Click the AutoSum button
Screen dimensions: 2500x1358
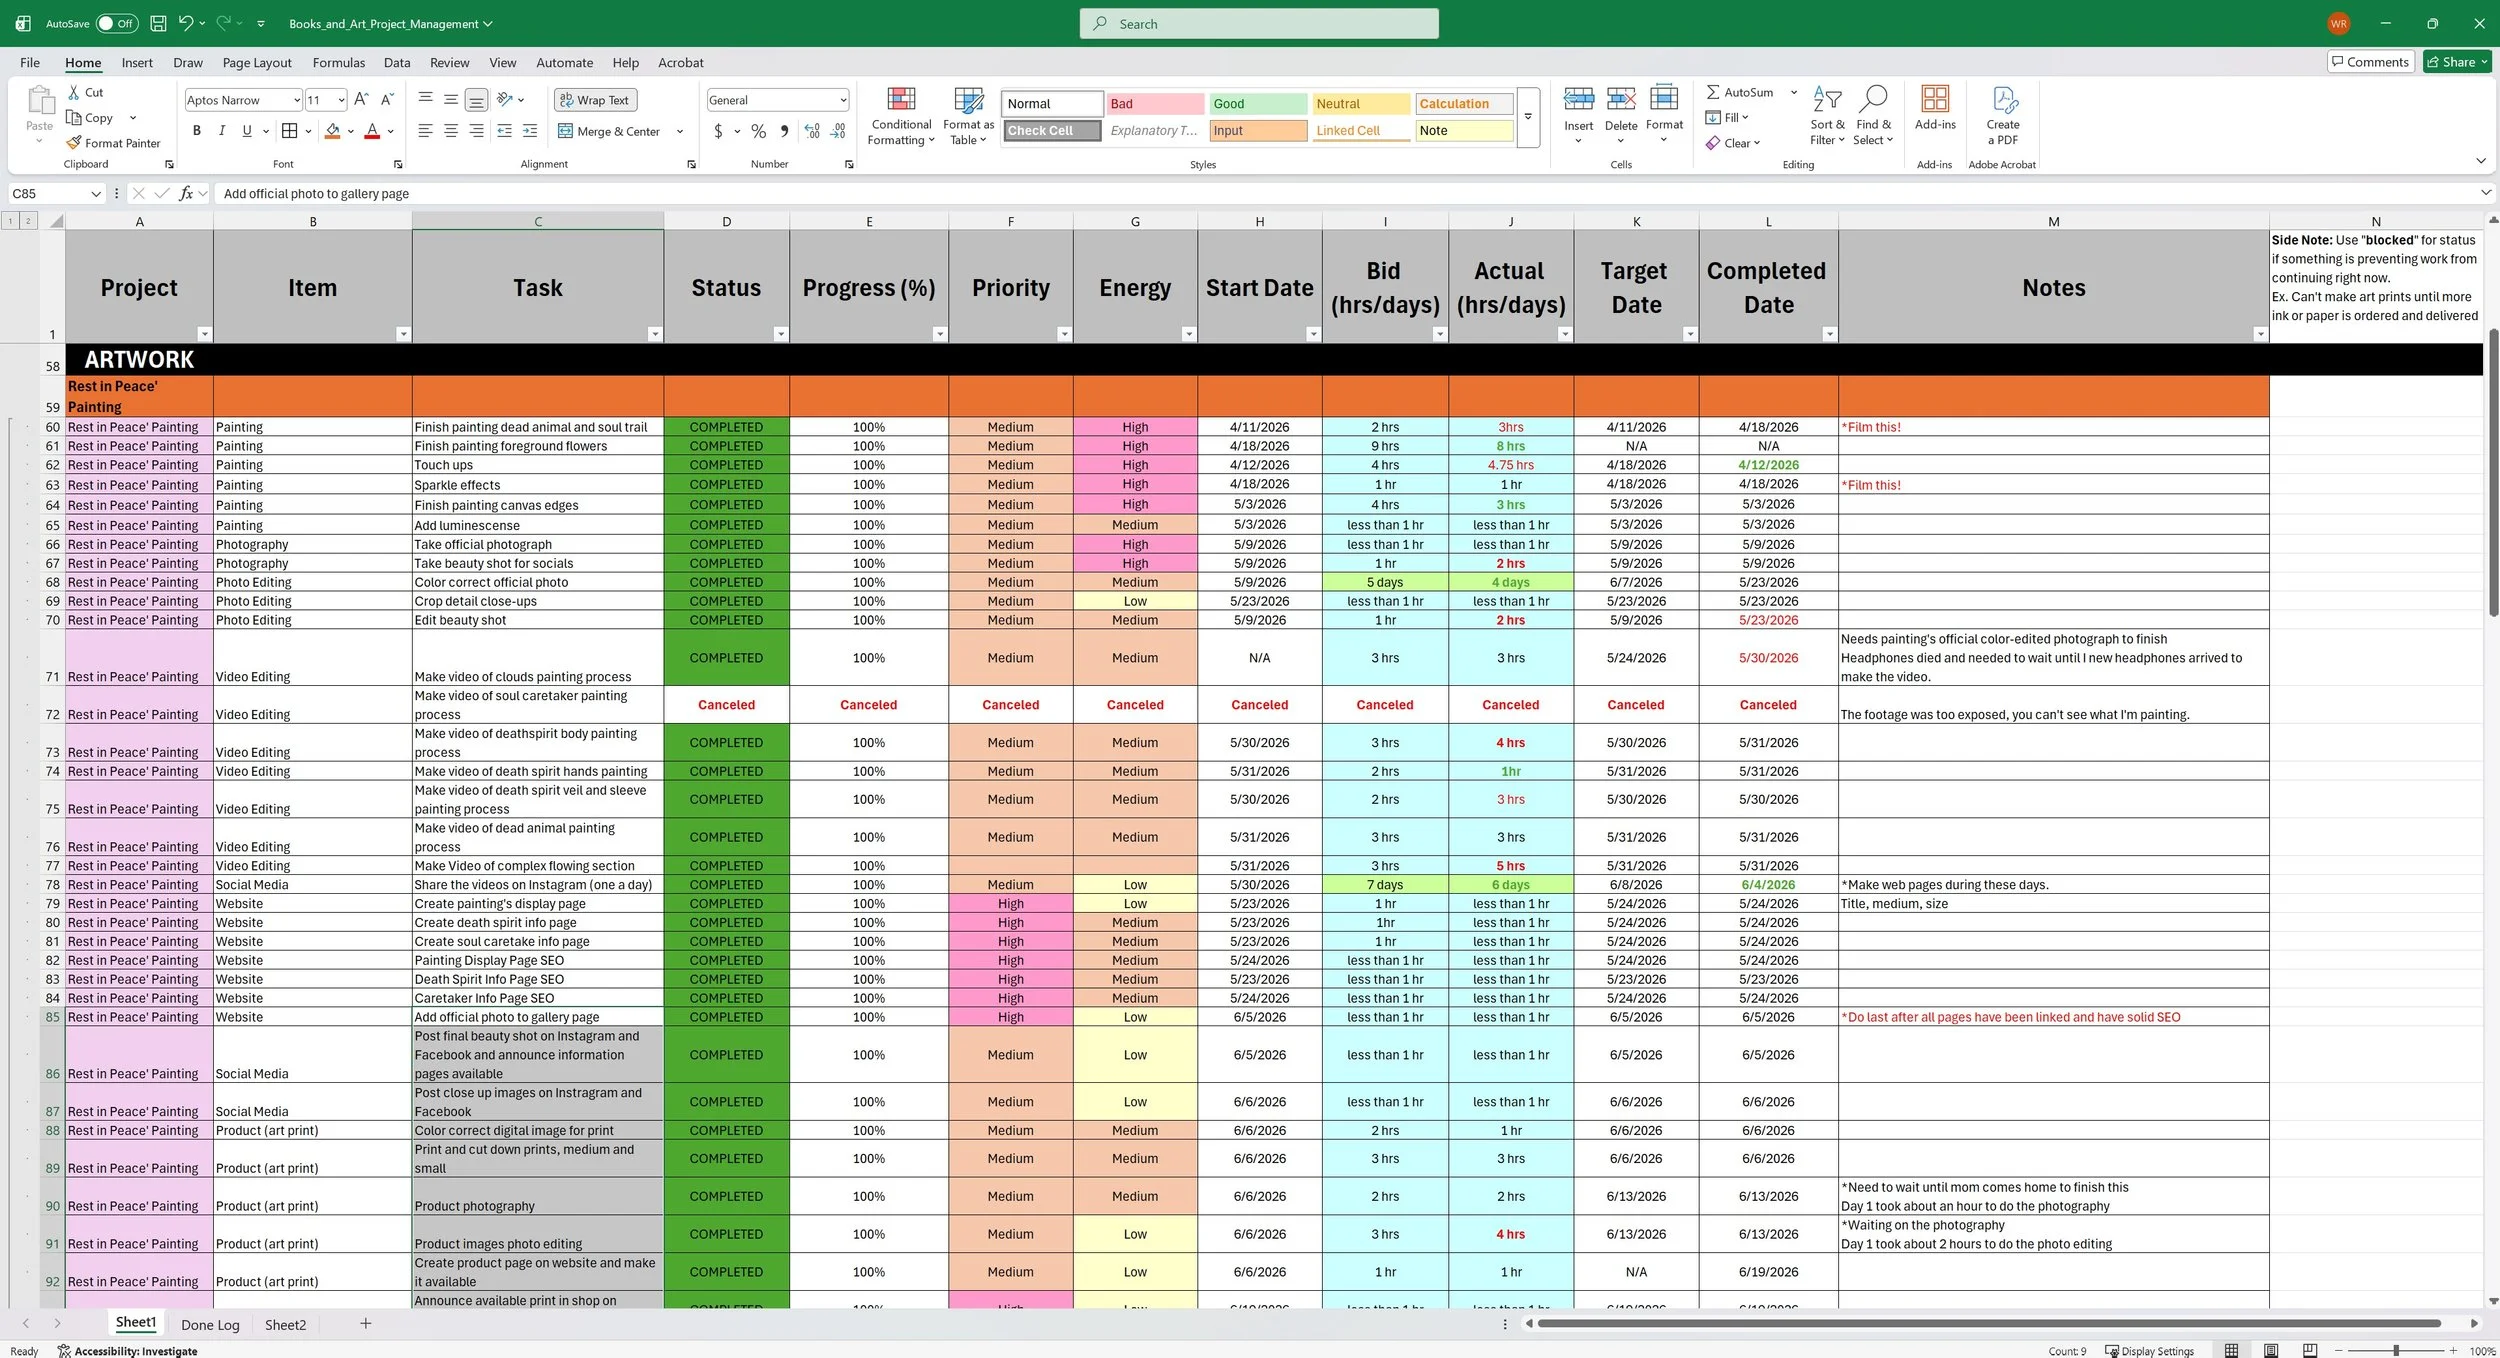[x=1740, y=92]
